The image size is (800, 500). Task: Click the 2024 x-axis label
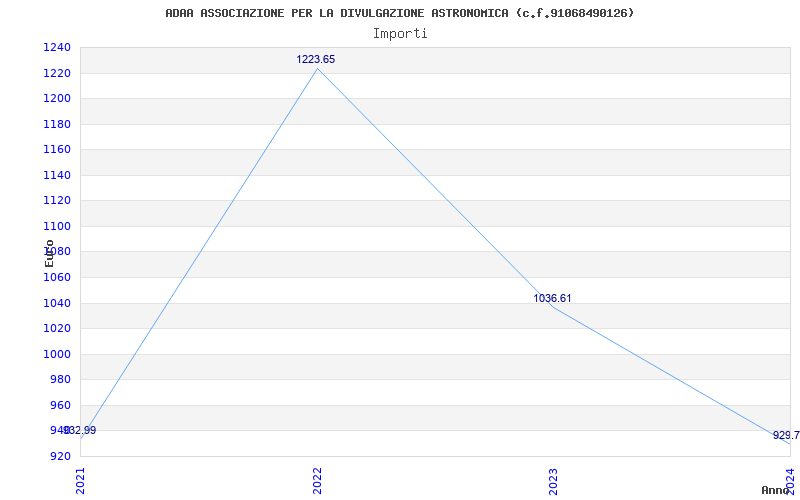click(x=790, y=481)
